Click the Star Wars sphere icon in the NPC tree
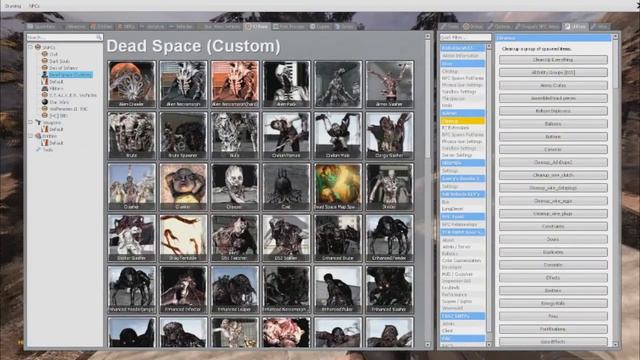 tap(45, 102)
